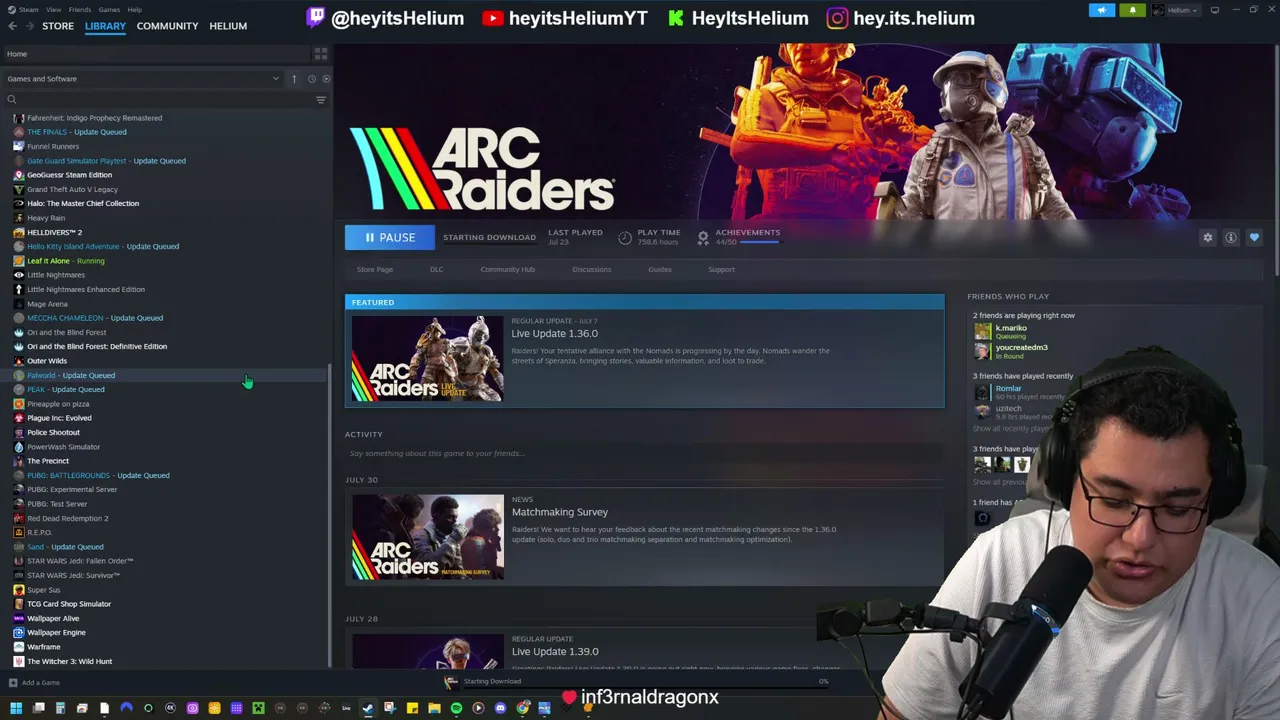Open the library filter options icon

coord(321,100)
